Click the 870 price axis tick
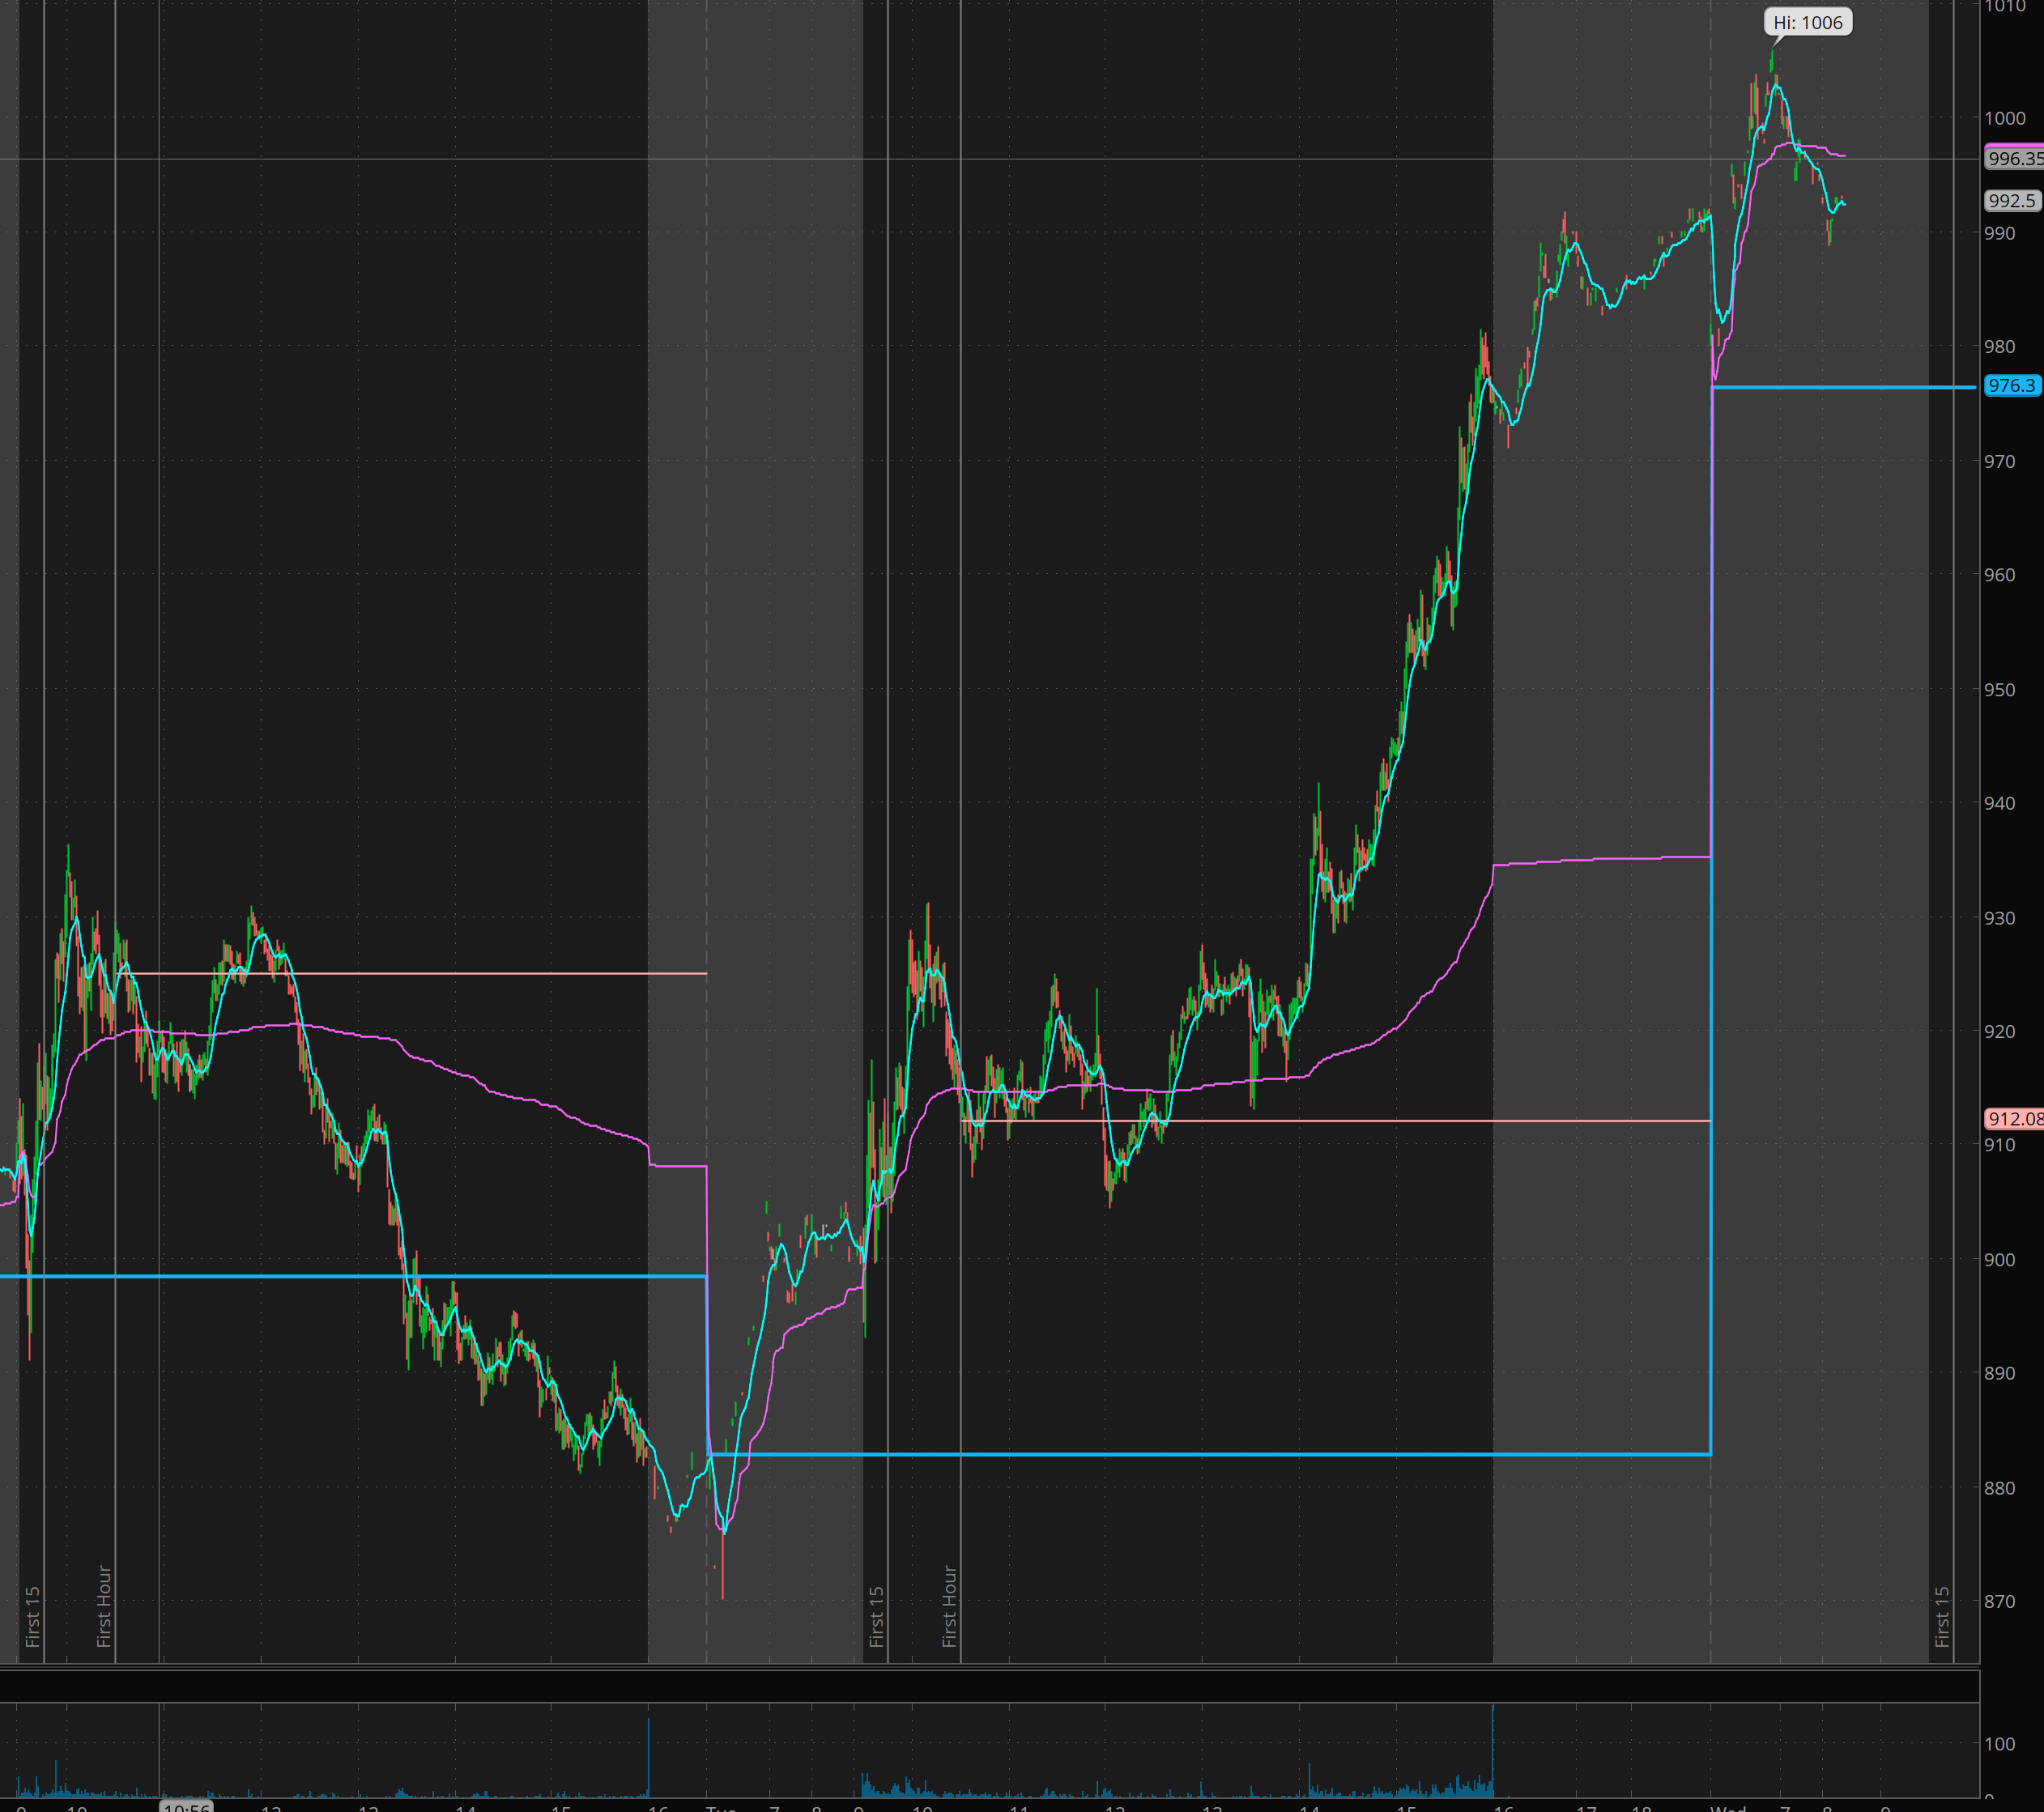The height and width of the screenshot is (1812, 2044). (x=2000, y=1602)
